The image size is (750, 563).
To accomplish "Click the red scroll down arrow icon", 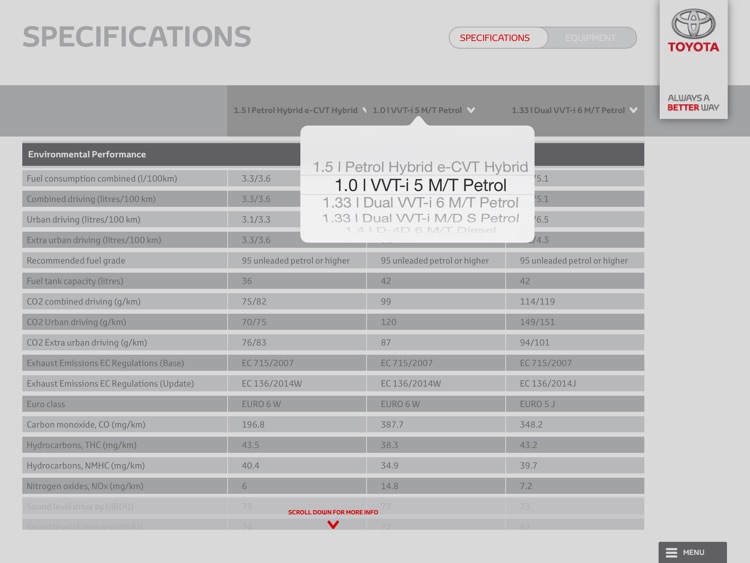I will 333,524.
